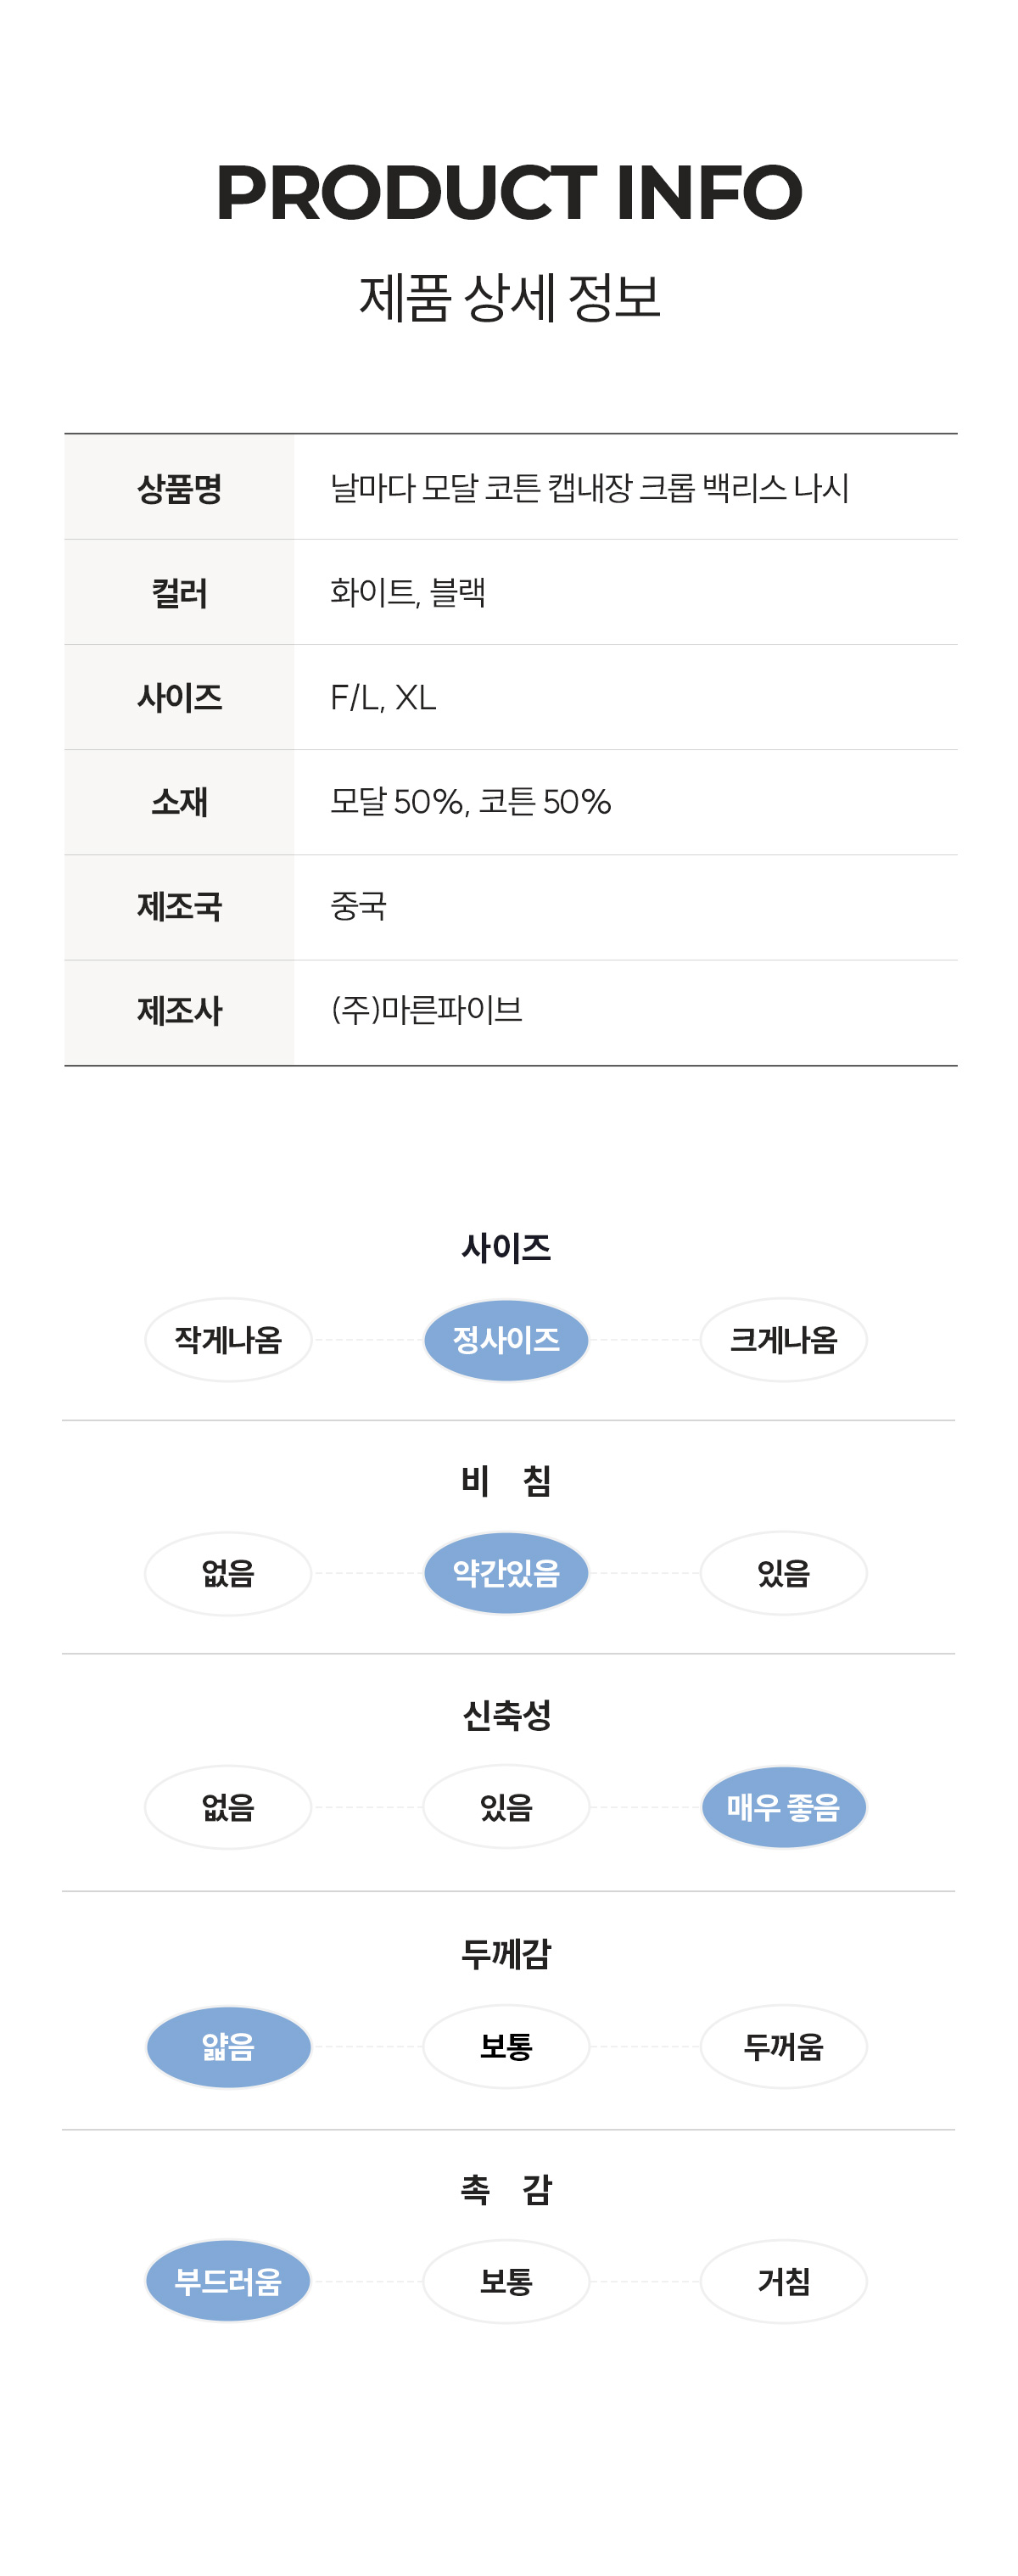The height and width of the screenshot is (2576, 1018).
Task: Click the highlighted 매우 좋음 pill
Action: coord(783,1807)
